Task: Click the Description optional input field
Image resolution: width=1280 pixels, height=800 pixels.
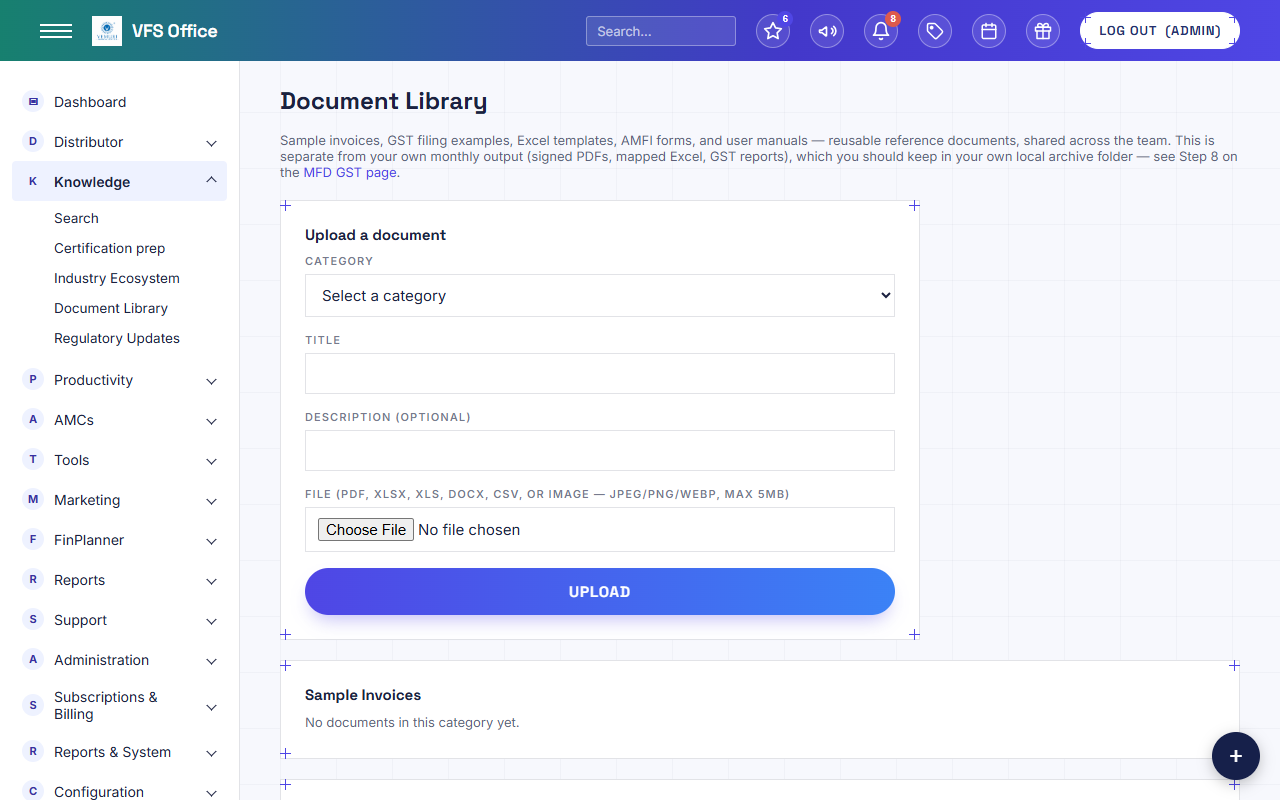Action: [x=600, y=450]
